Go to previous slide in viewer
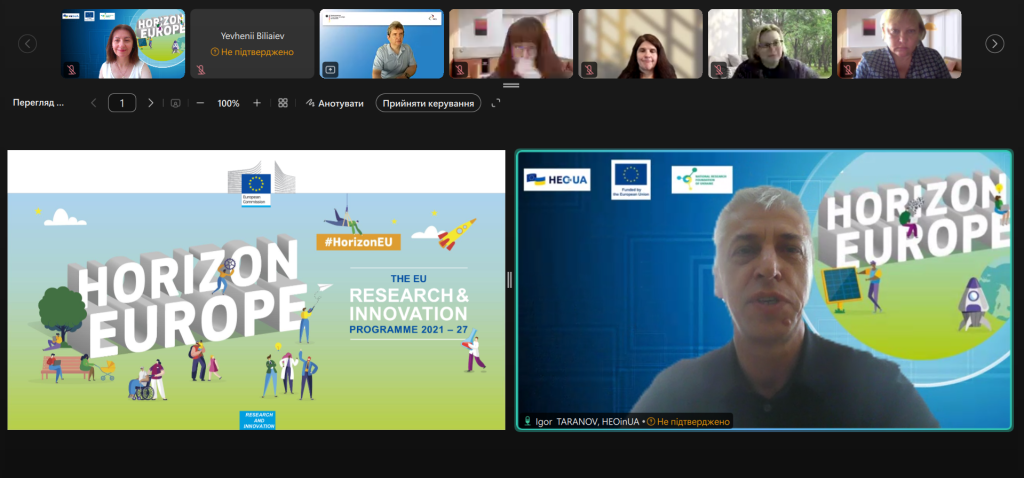 click(x=93, y=103)
